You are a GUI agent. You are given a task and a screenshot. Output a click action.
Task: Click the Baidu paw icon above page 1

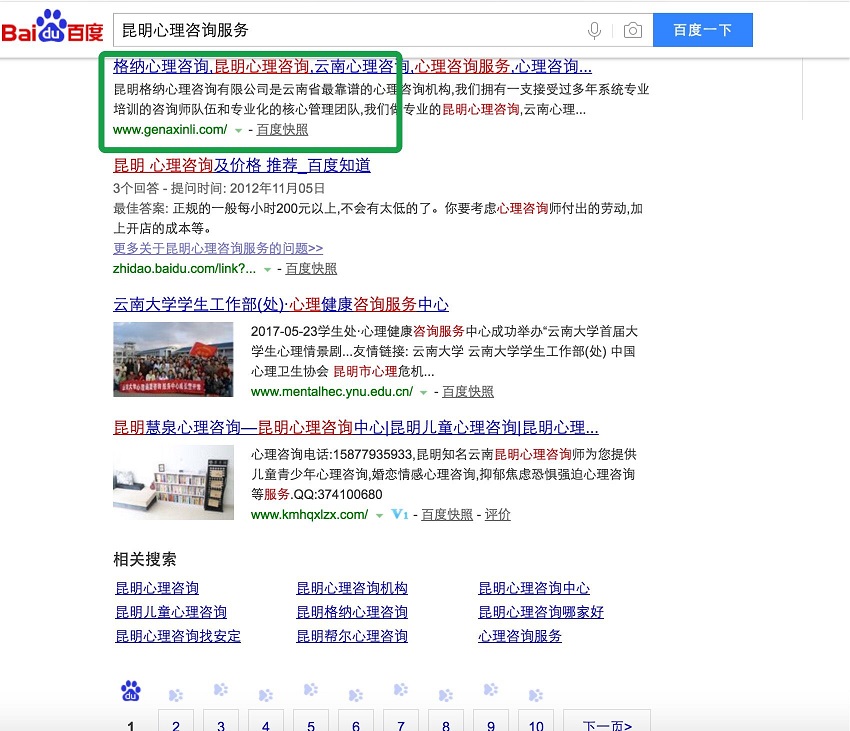[131, 691]
